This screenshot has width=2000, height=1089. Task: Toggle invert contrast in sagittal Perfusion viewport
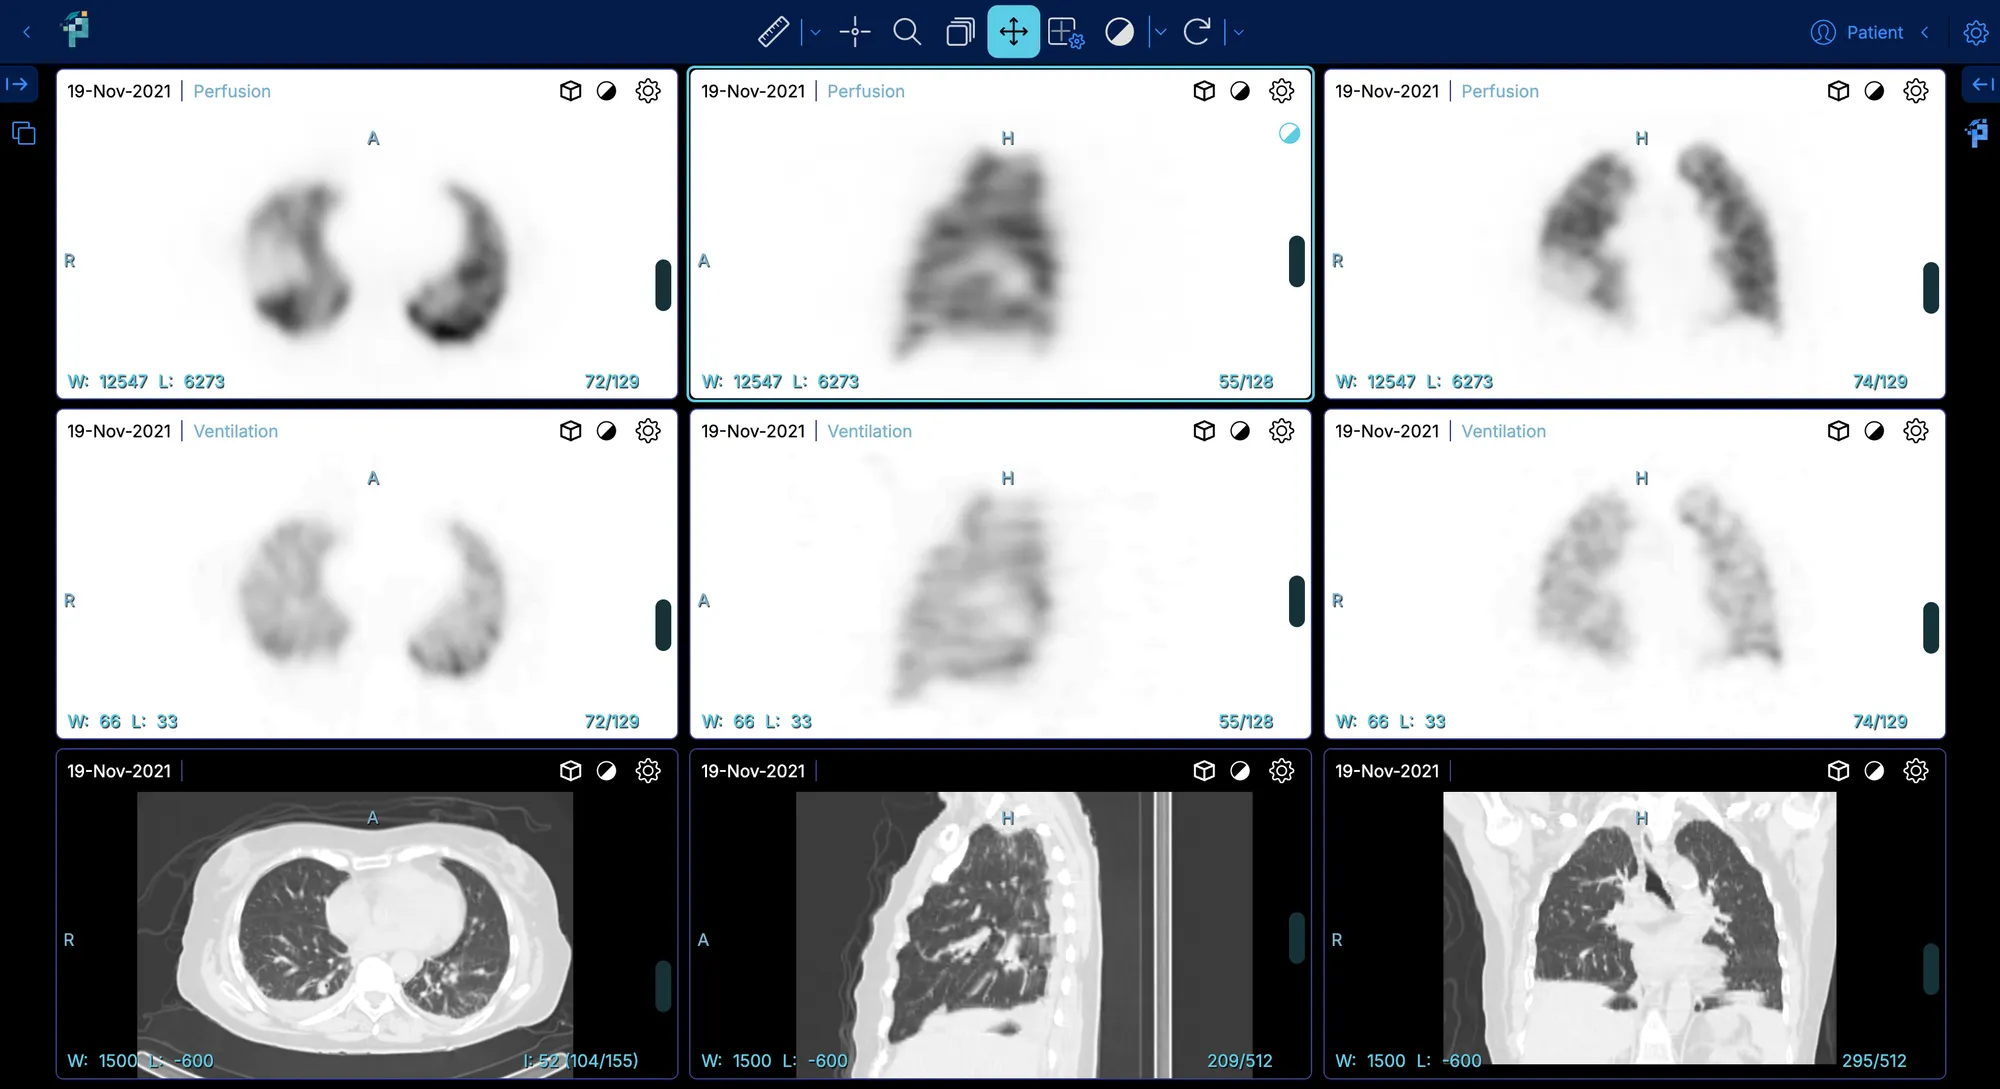[1240, 91]
